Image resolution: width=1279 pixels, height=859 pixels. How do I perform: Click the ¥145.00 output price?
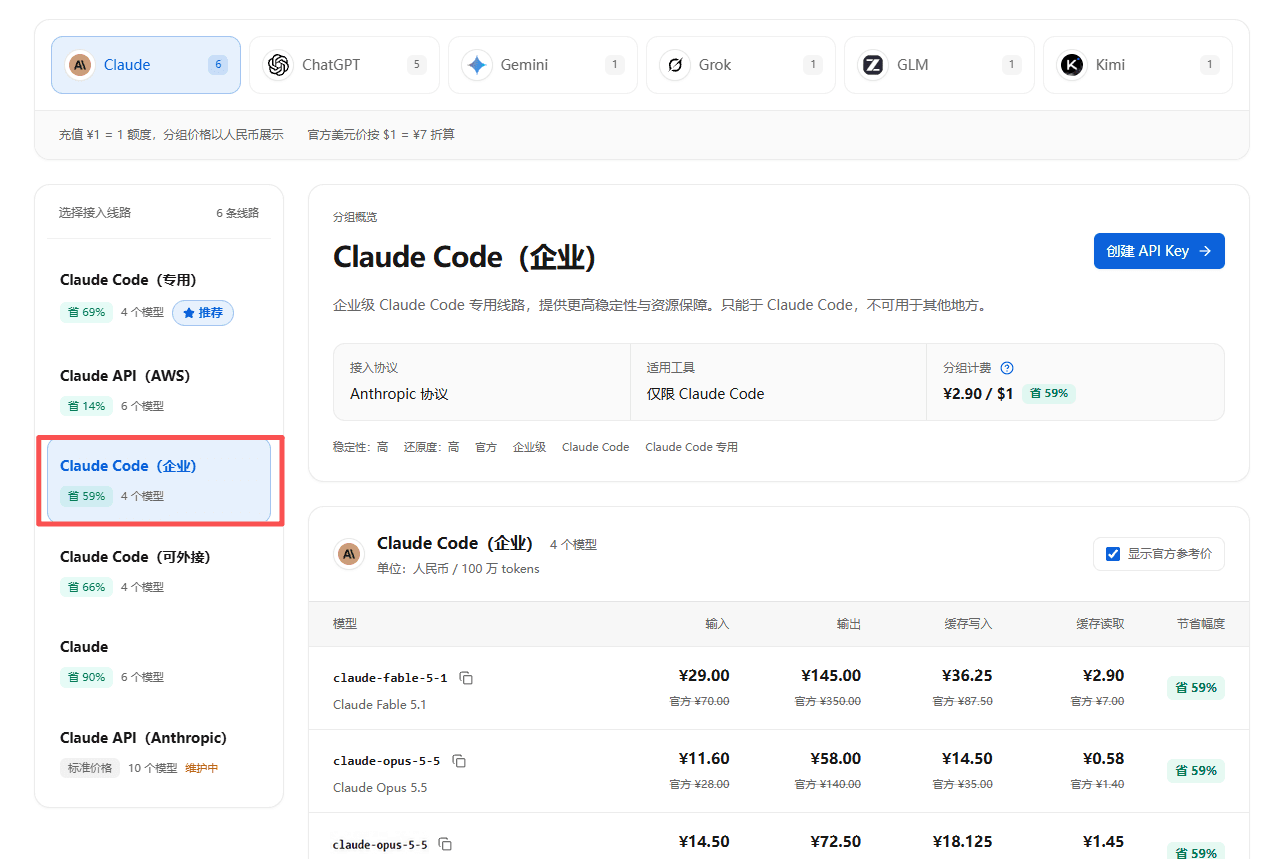(831, 677)
